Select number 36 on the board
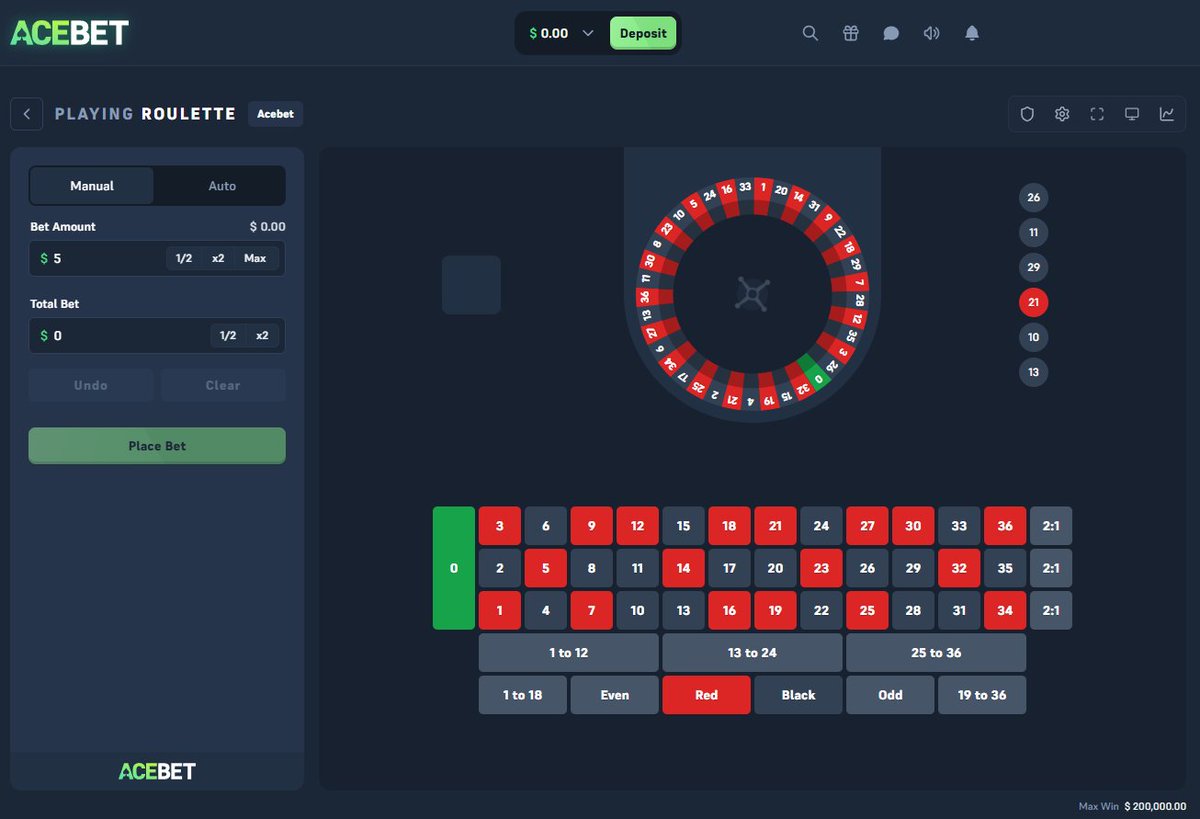This screenshot has height=819, width=1200. pos(1005,526)
